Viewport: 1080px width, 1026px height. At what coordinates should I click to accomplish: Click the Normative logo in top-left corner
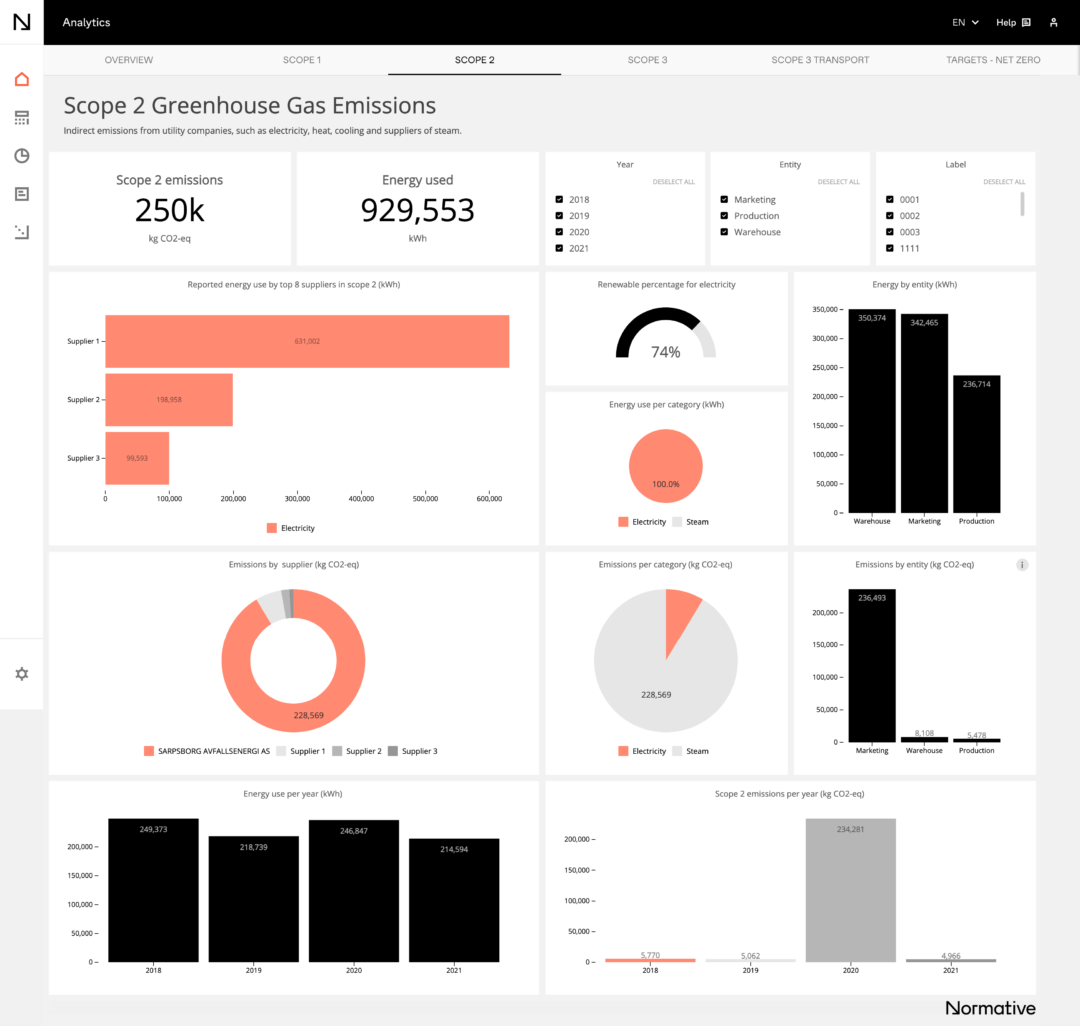21,21
